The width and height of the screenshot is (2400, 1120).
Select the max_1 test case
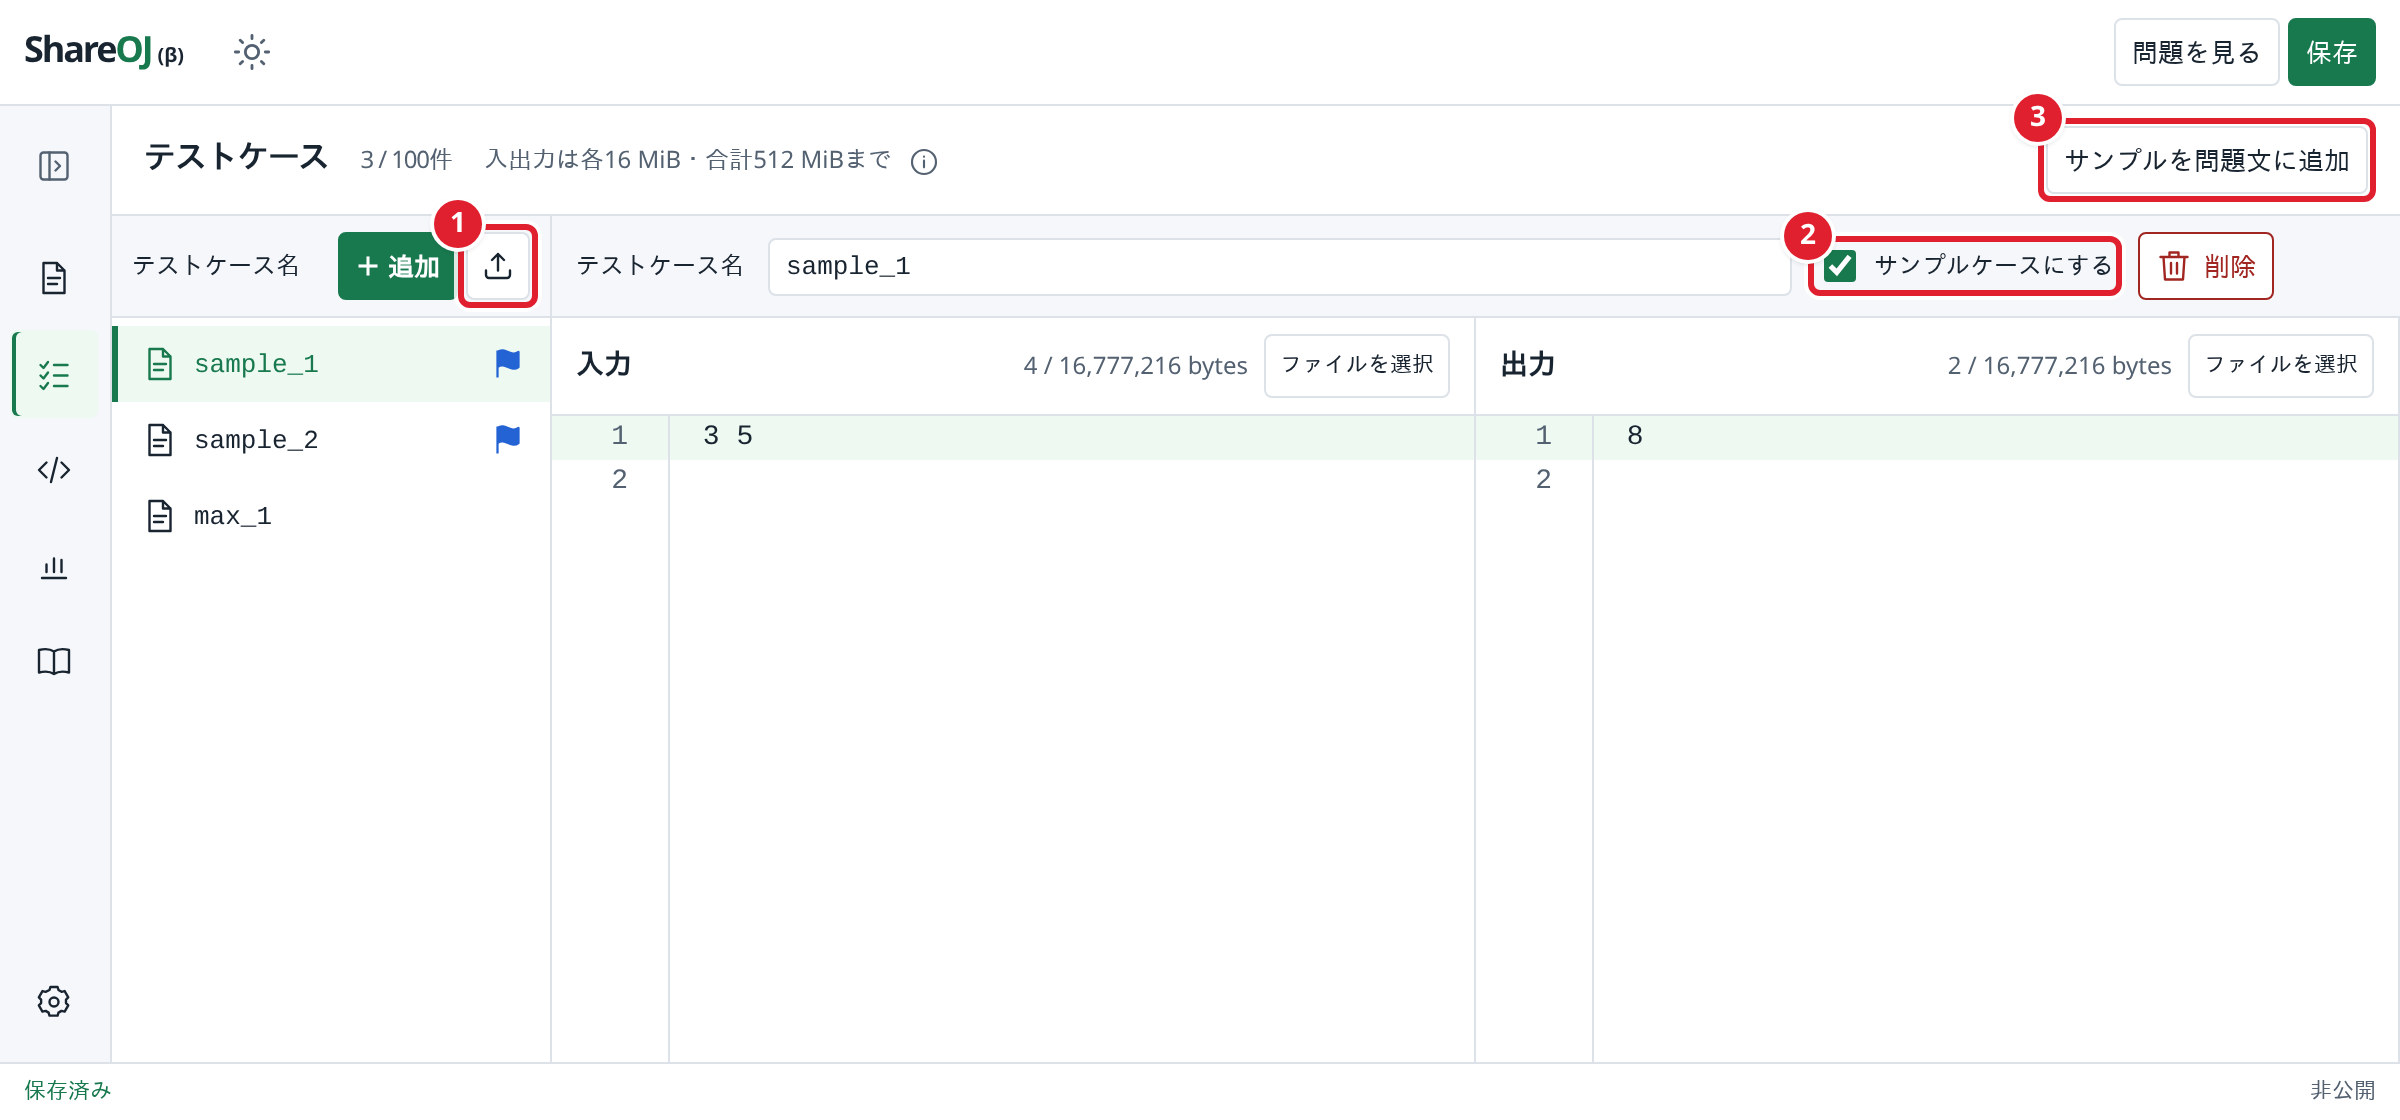click(x=332, y=516)
